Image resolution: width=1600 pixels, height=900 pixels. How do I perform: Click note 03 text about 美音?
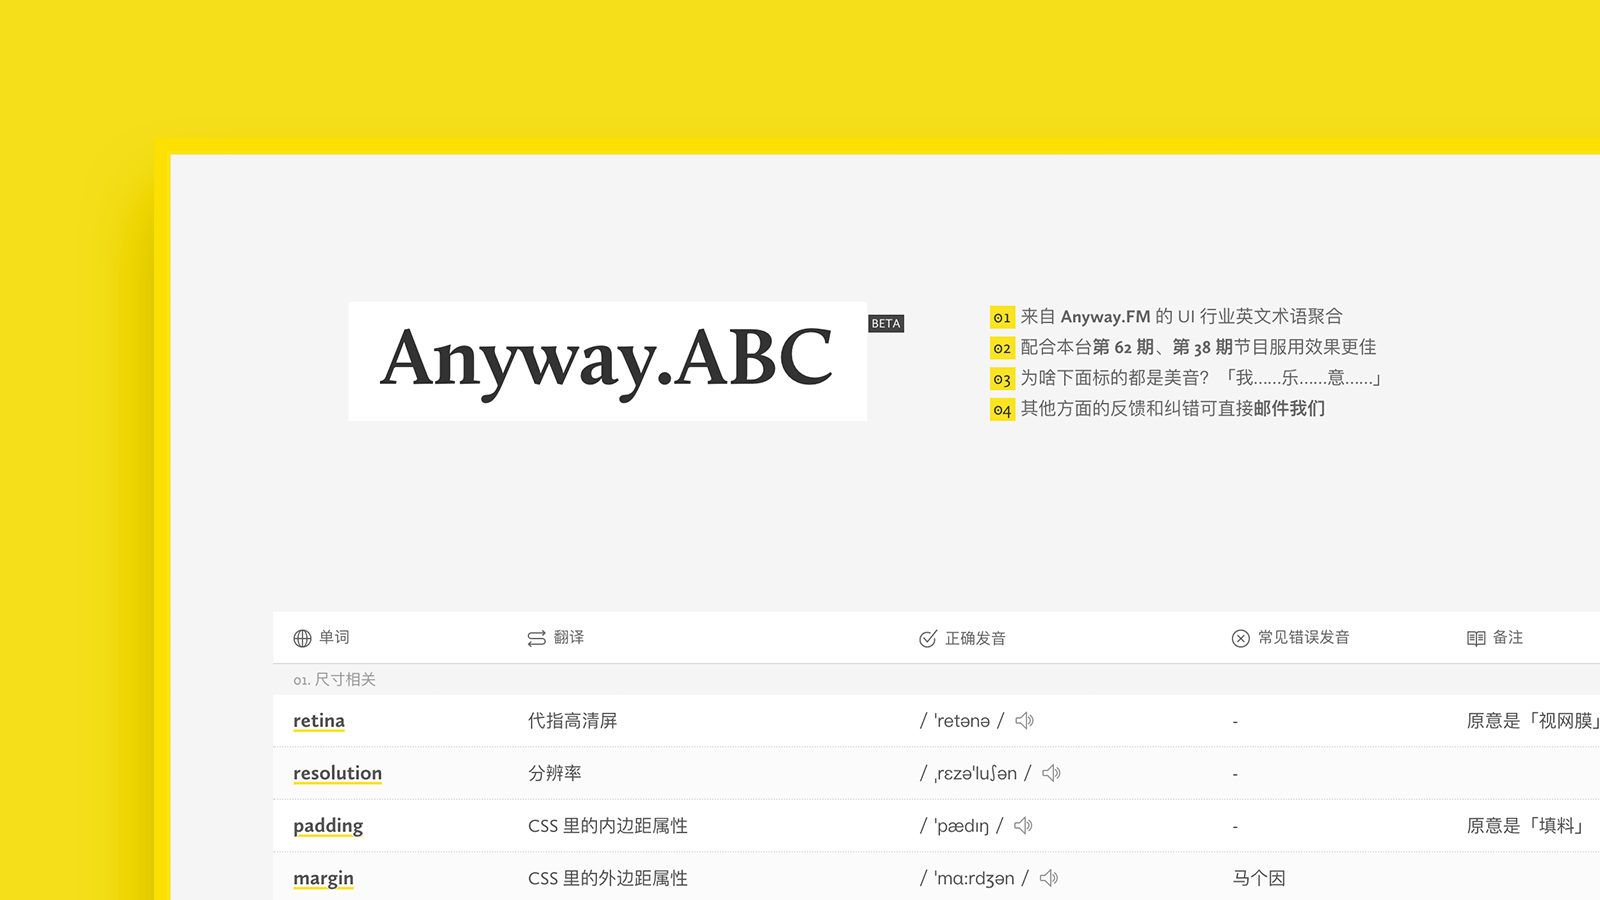[1200, 378]
